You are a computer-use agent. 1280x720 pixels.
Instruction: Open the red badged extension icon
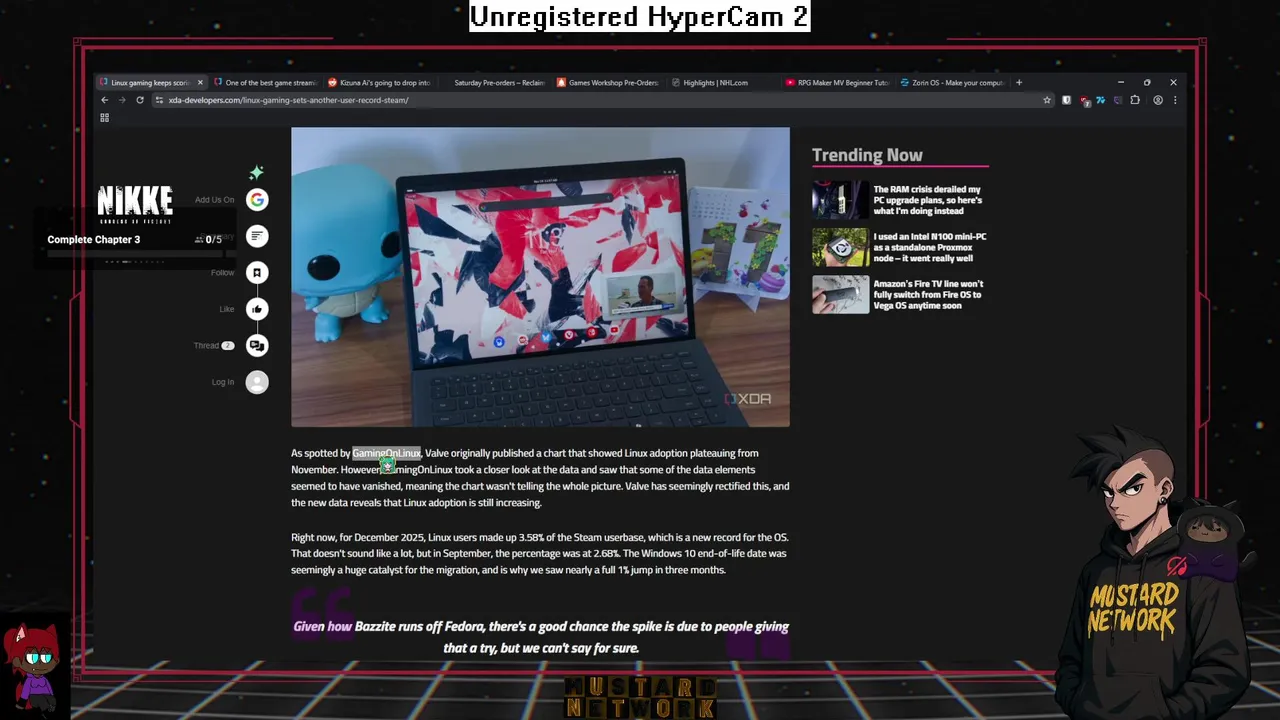click(1085, 101)
